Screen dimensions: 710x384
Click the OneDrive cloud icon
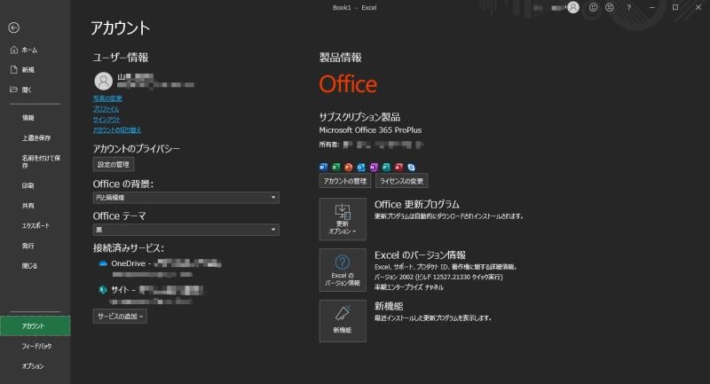click(103, 264)
